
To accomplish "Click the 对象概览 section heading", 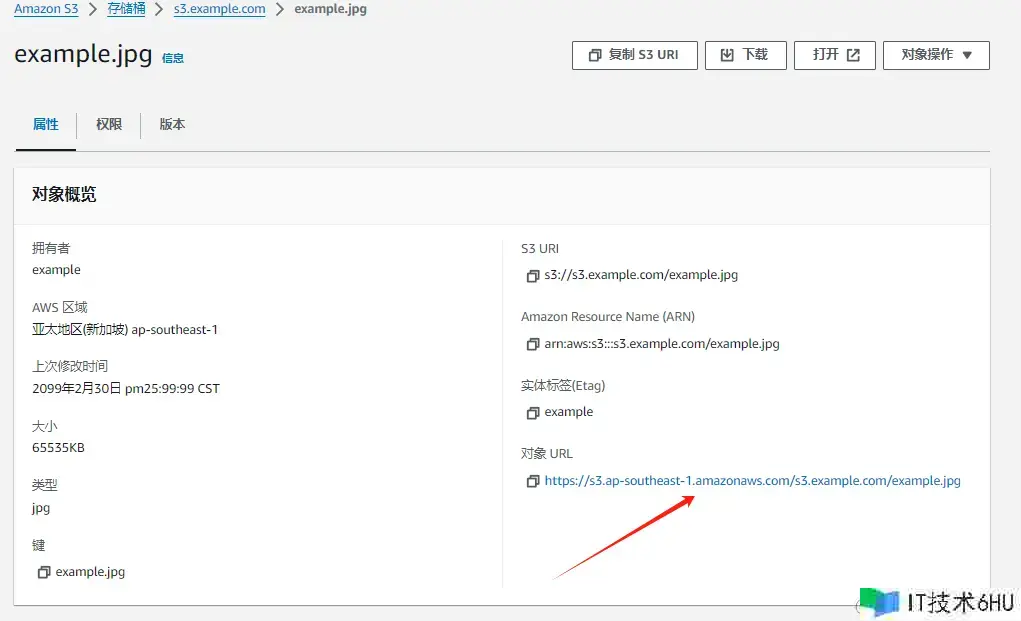I will click(x=64, y=195).
